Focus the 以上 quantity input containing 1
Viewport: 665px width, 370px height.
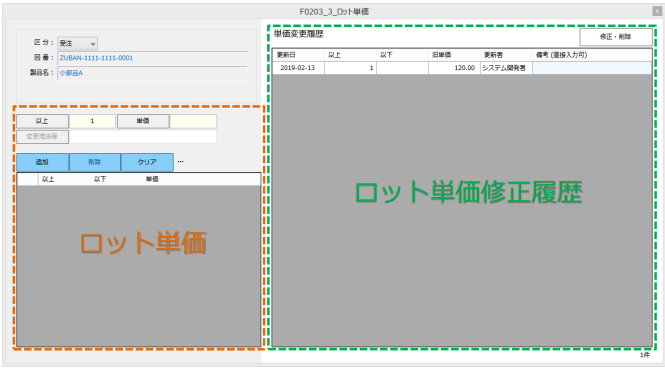coord(92,121)
